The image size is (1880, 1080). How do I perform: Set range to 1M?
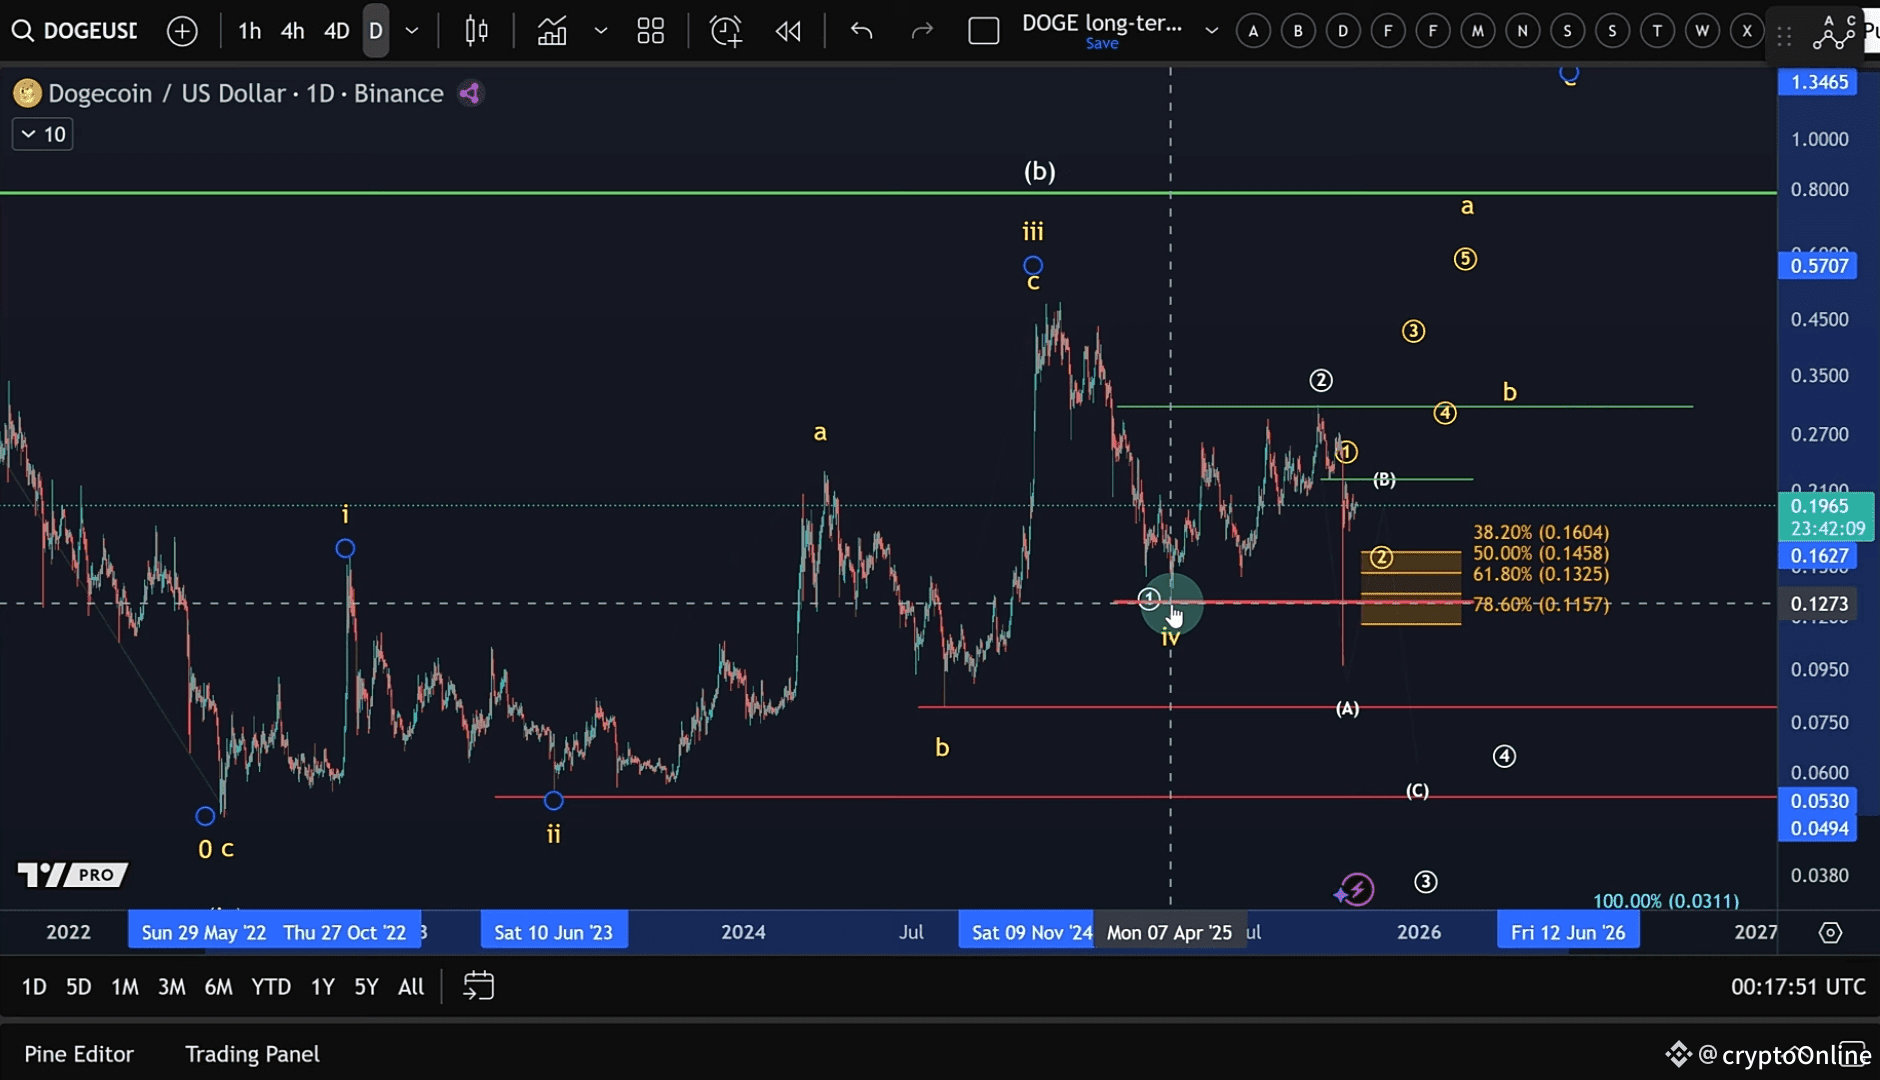click(125, 987)
